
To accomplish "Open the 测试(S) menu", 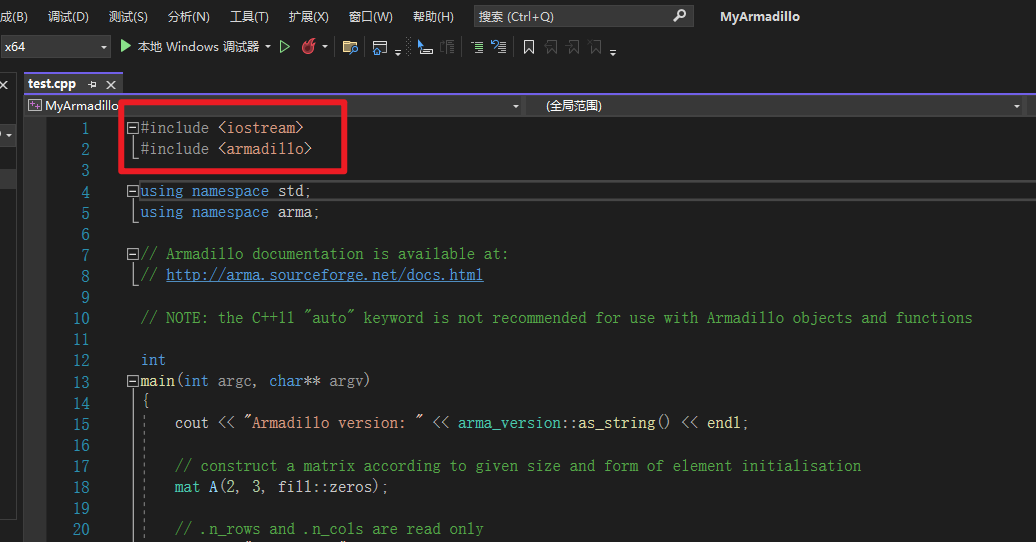I will [x=128, y=17].
